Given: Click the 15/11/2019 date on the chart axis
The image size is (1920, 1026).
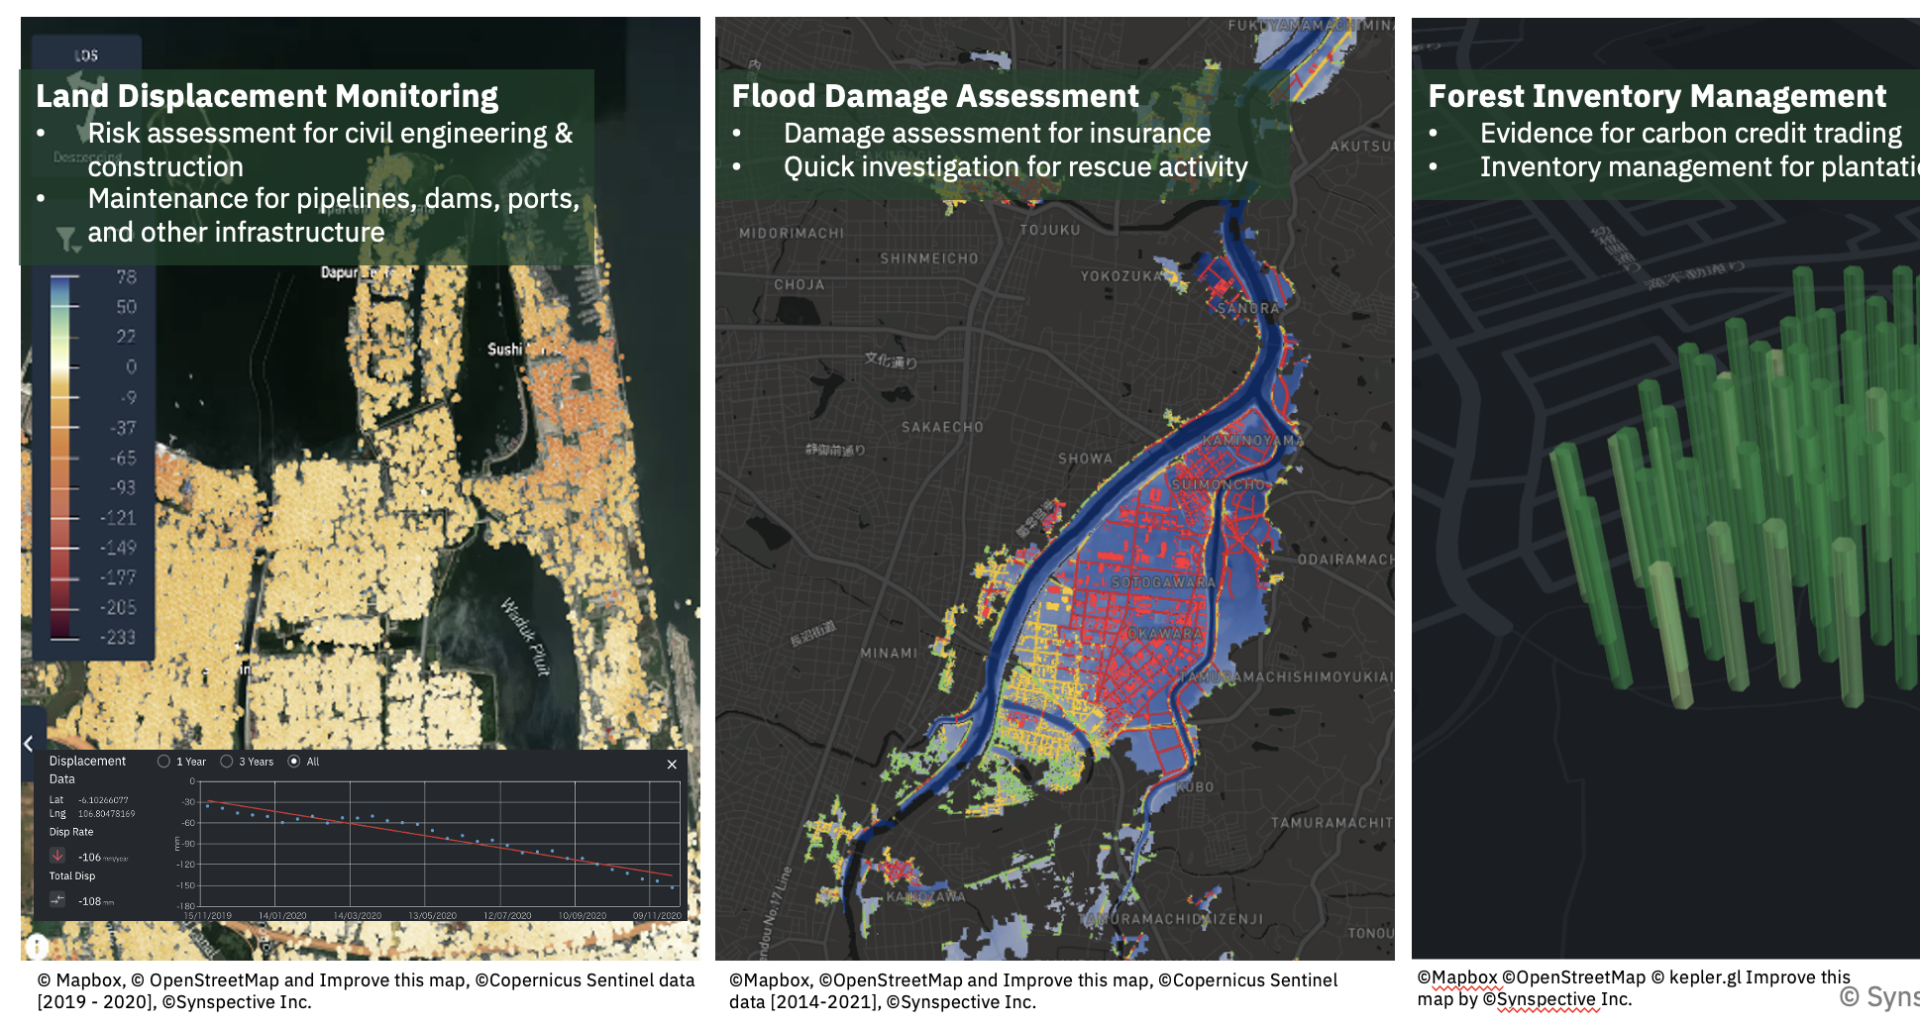Looking at the screenshot, I should [207, 915].
